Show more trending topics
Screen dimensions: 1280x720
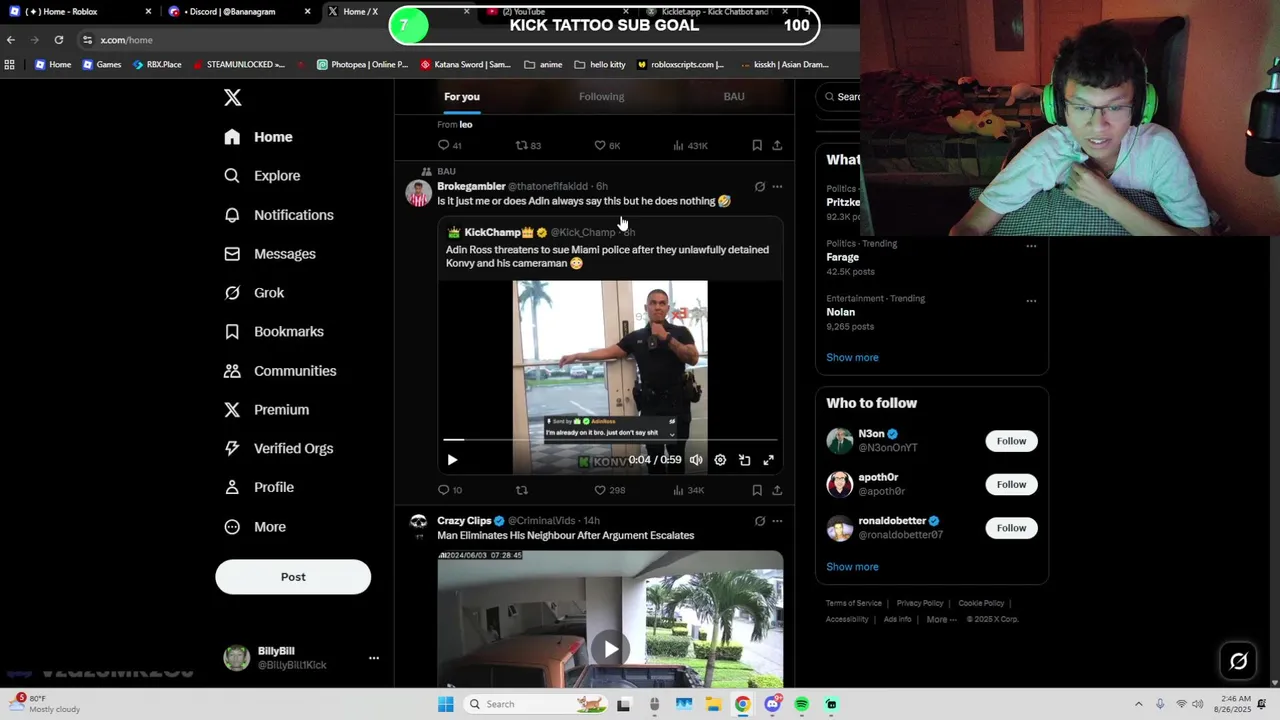pyautogui.click(x=852, y=357)
